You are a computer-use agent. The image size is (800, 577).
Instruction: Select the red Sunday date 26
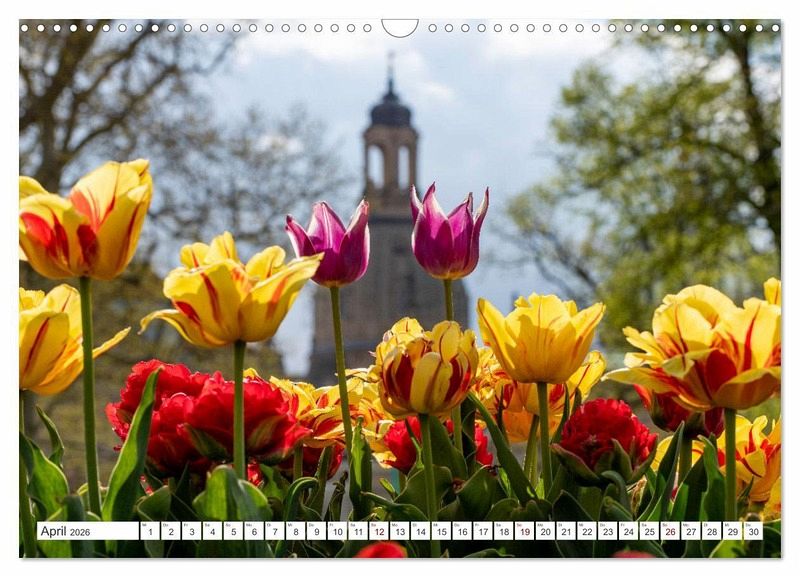click(x=670, y=531)
